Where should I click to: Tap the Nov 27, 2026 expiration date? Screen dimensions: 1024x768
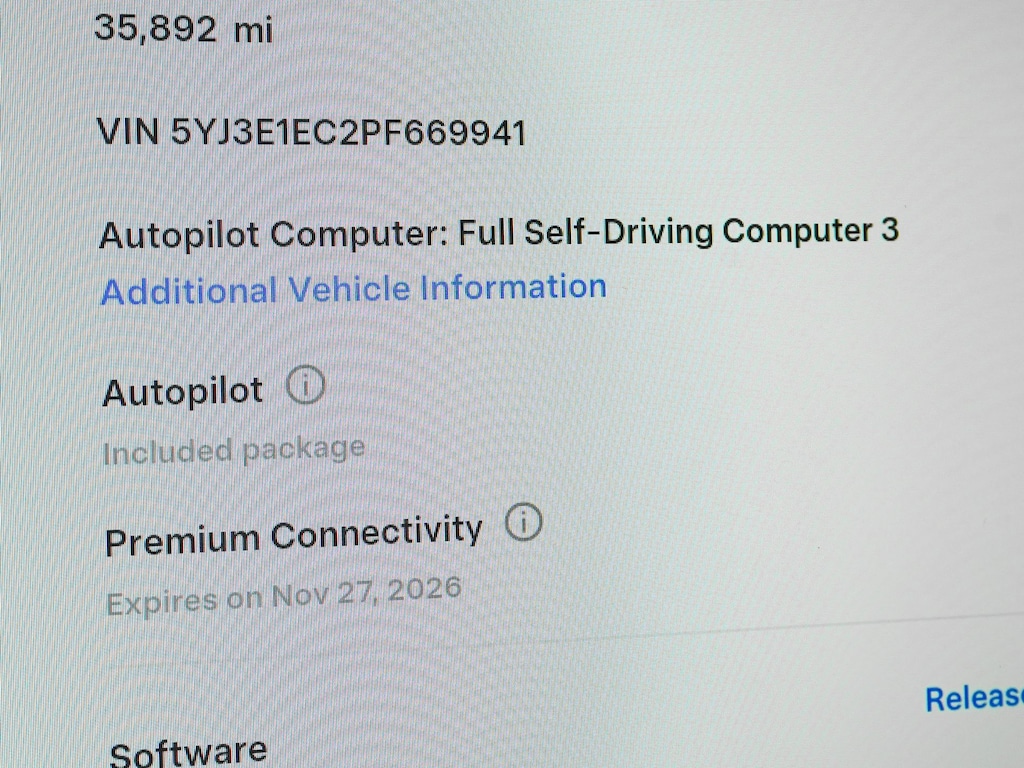(x=366, y=592)
